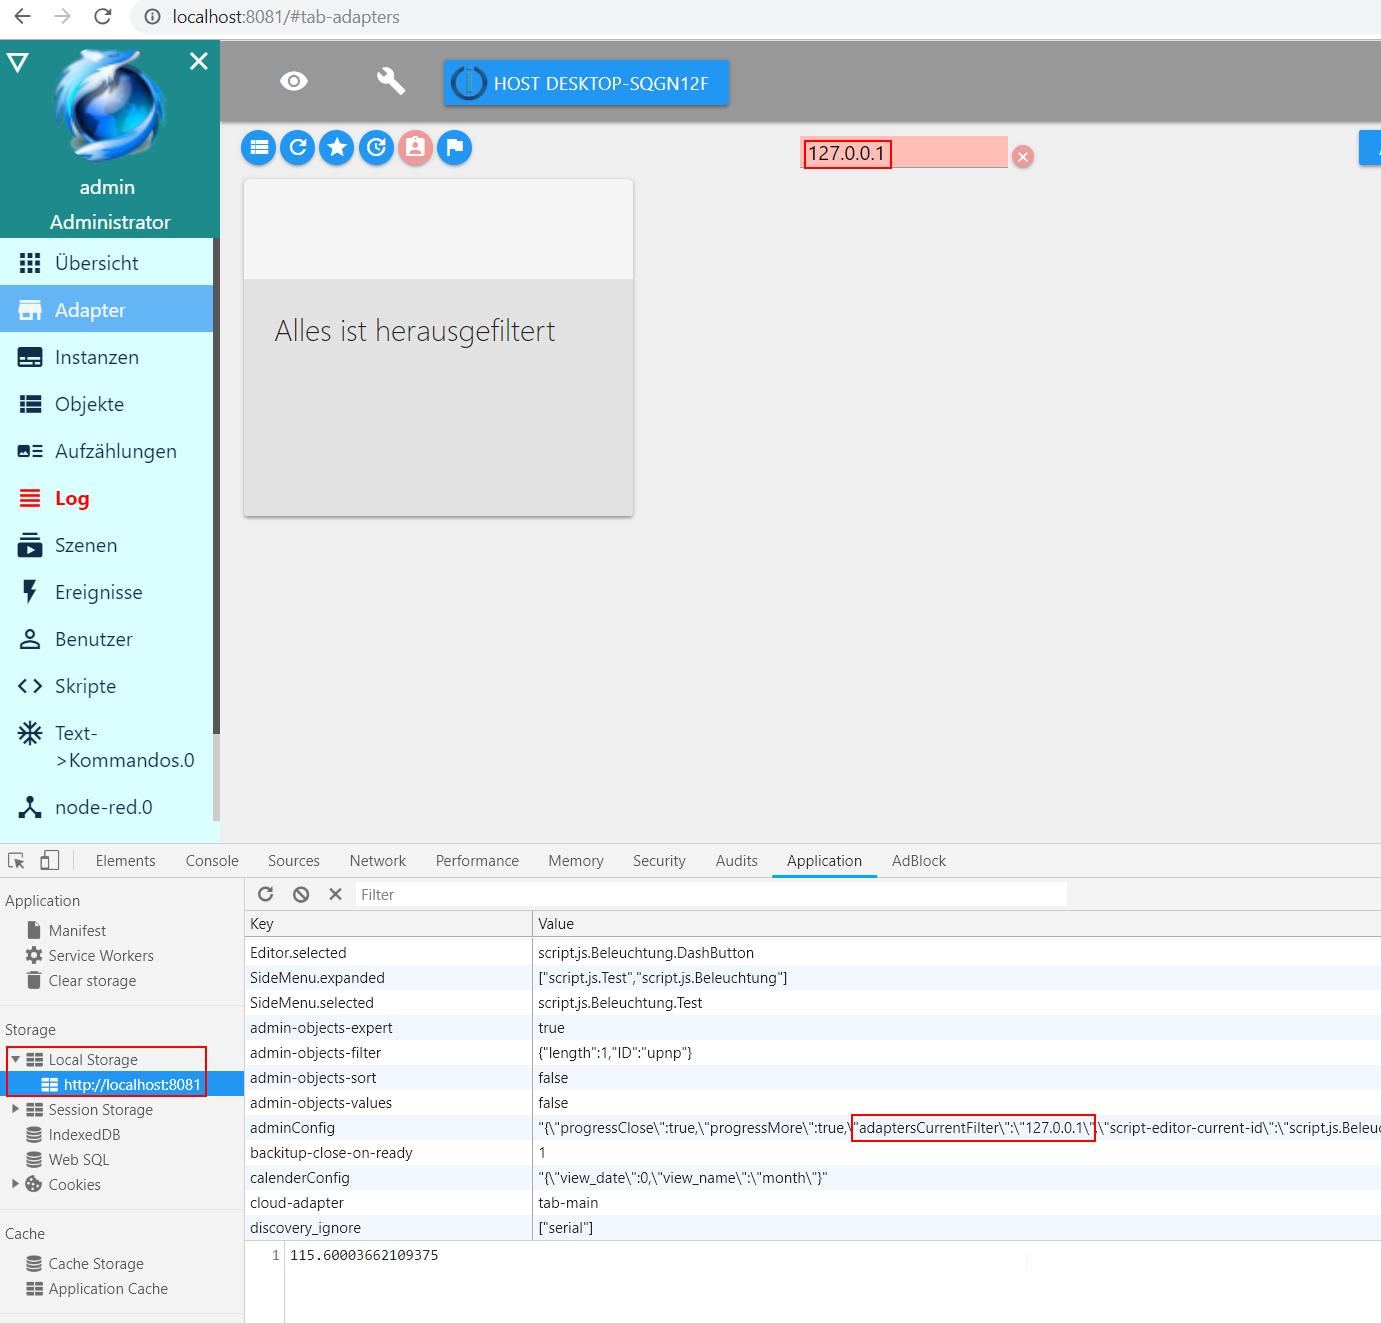Click the browser forward arrow
The width and height of the screenshot is (1381, 1323).
click(x=62, y=16)
